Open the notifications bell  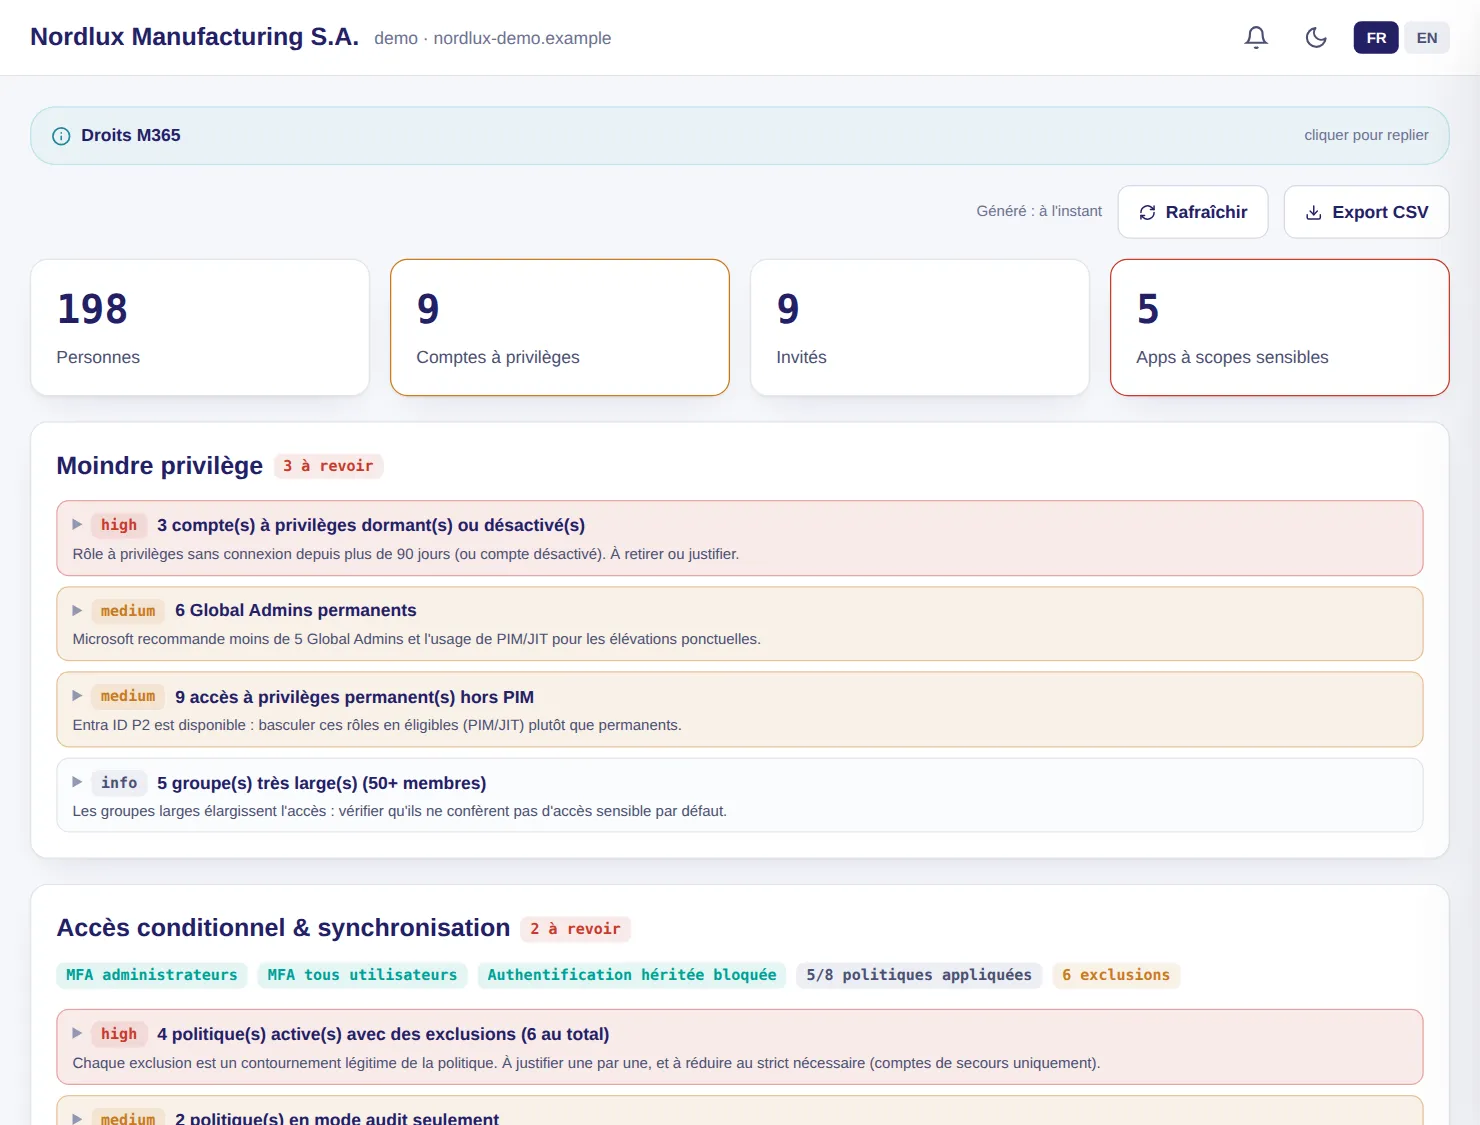1256,38
